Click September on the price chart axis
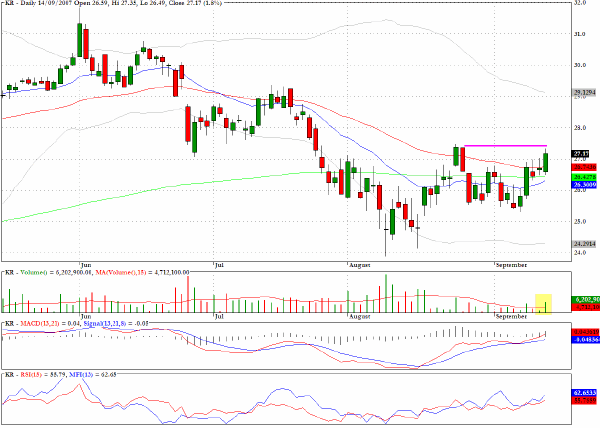 (511, 265)
